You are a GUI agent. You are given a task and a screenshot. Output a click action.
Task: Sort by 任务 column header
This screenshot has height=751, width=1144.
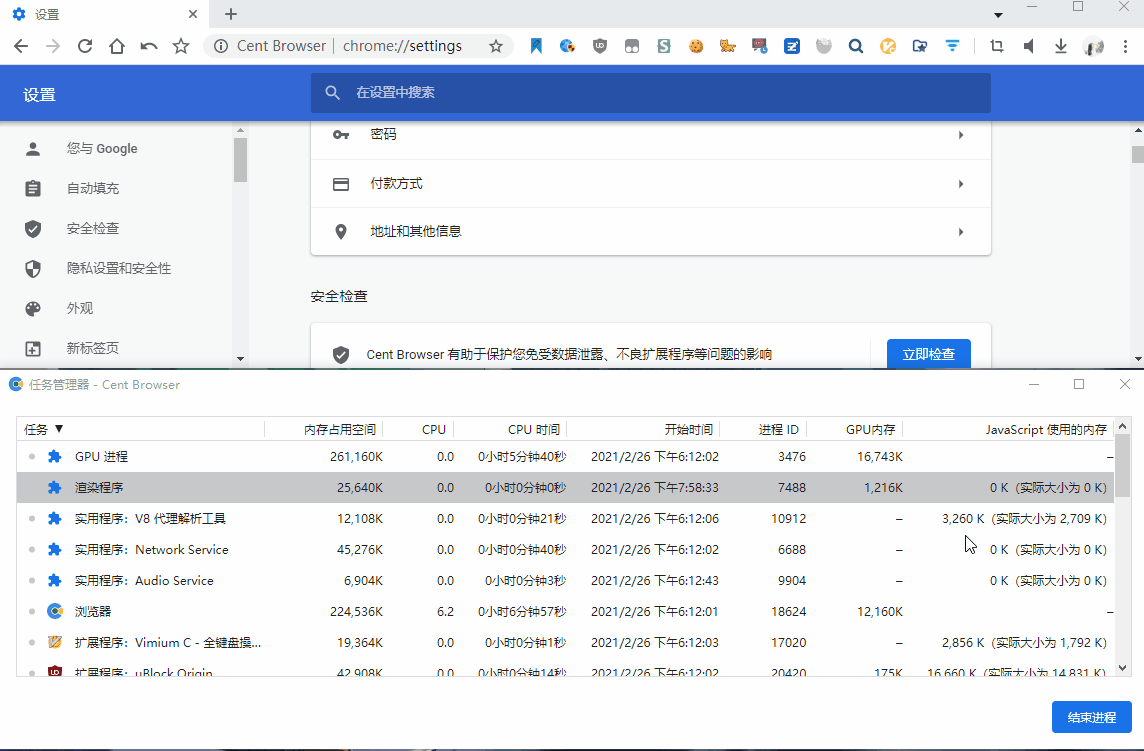[x=140, y=429]
